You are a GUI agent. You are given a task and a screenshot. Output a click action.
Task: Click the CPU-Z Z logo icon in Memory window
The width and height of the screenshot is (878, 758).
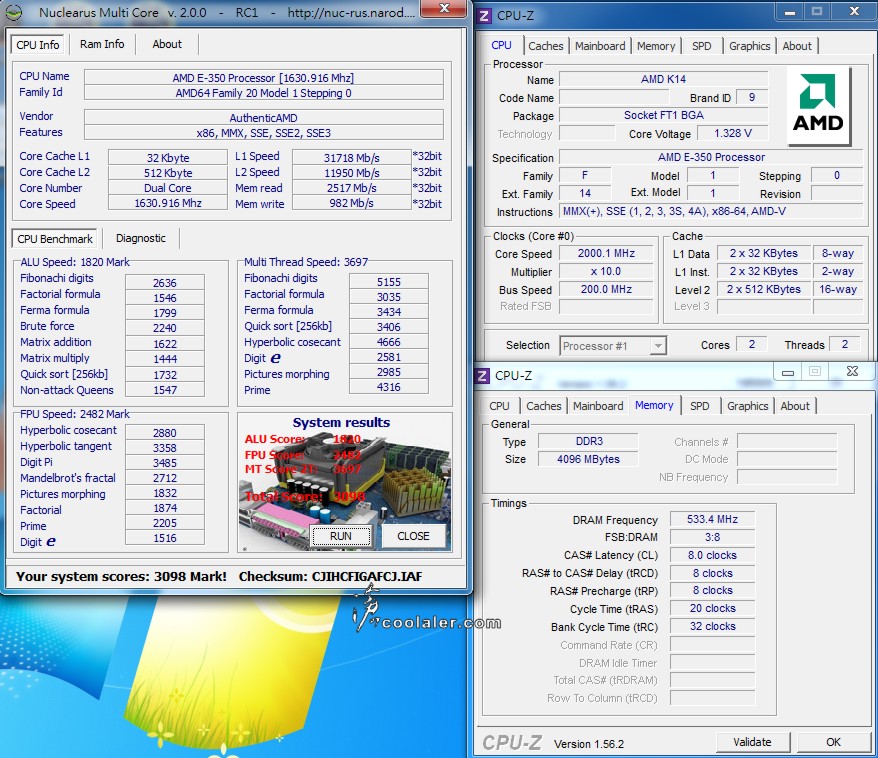(x=482, y=376)
